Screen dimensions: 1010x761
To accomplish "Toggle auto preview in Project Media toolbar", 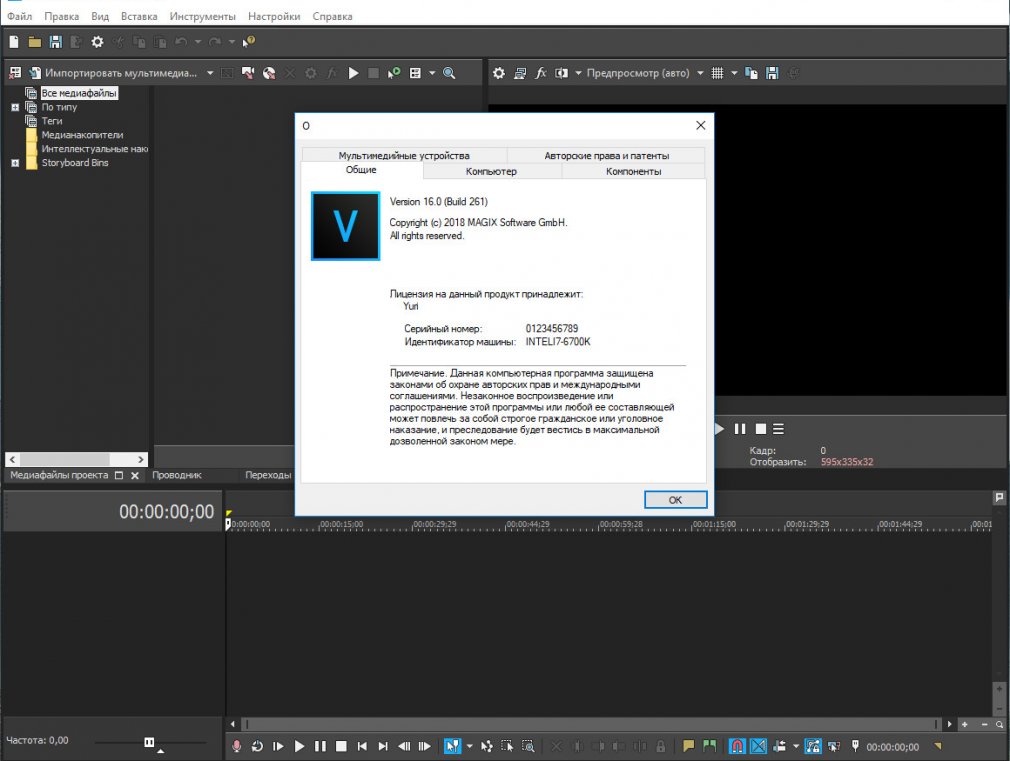I will coord(394,73).
